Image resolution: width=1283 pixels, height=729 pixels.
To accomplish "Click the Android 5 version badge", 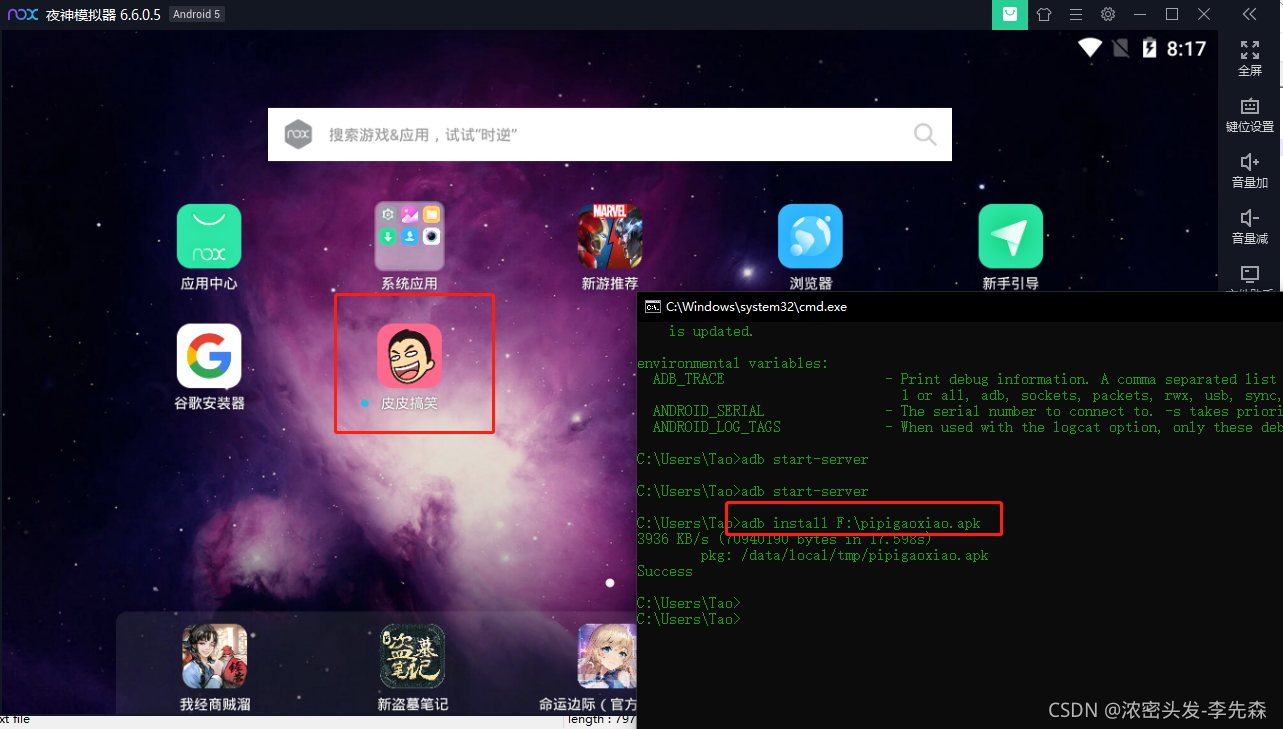I will pyautogui.click(x=197, y=14).
